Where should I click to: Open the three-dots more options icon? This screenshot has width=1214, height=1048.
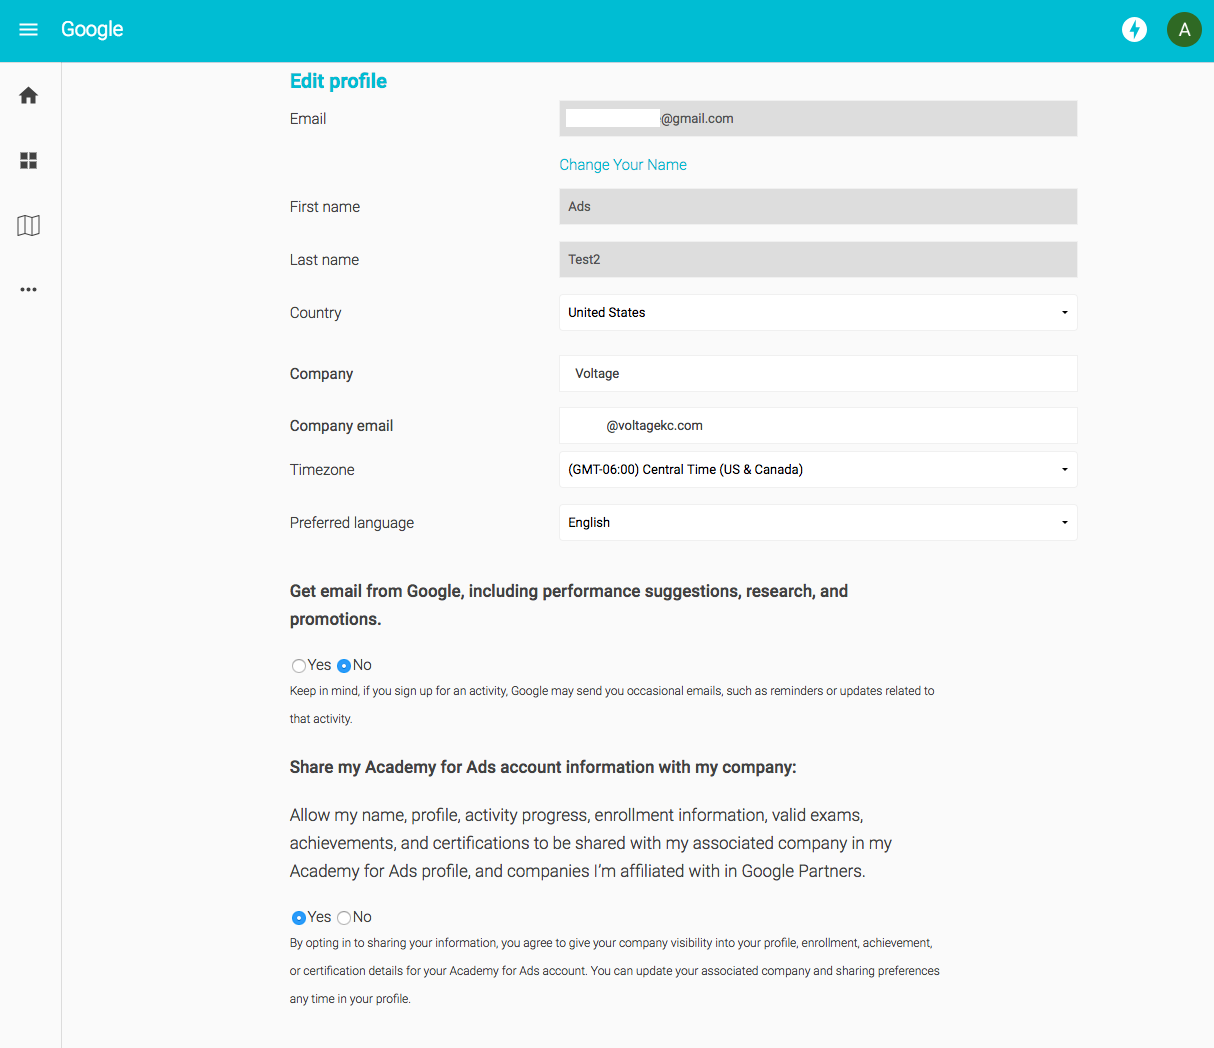28,290
